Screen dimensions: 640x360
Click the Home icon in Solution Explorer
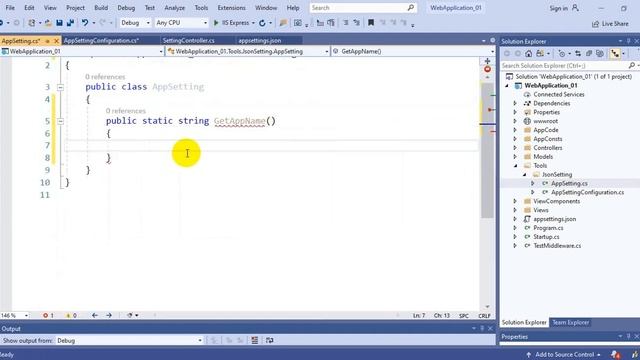[x=528, y=53]
